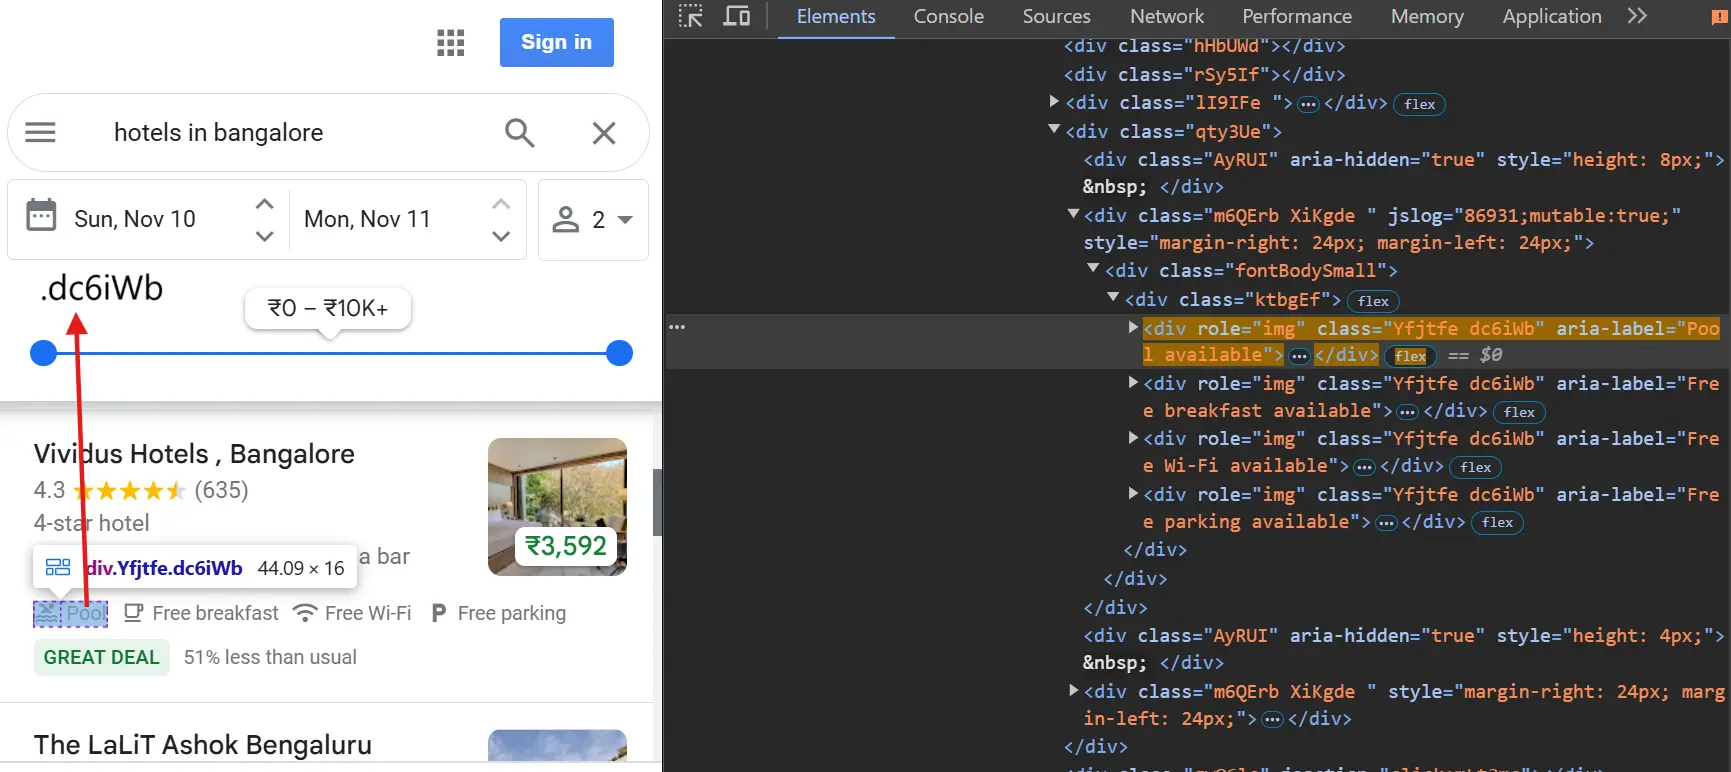Expand the div with class lI9IFe
The width and height of the screenshot is (1731, 772).
pyautogui.click(x=1054, y=102)
